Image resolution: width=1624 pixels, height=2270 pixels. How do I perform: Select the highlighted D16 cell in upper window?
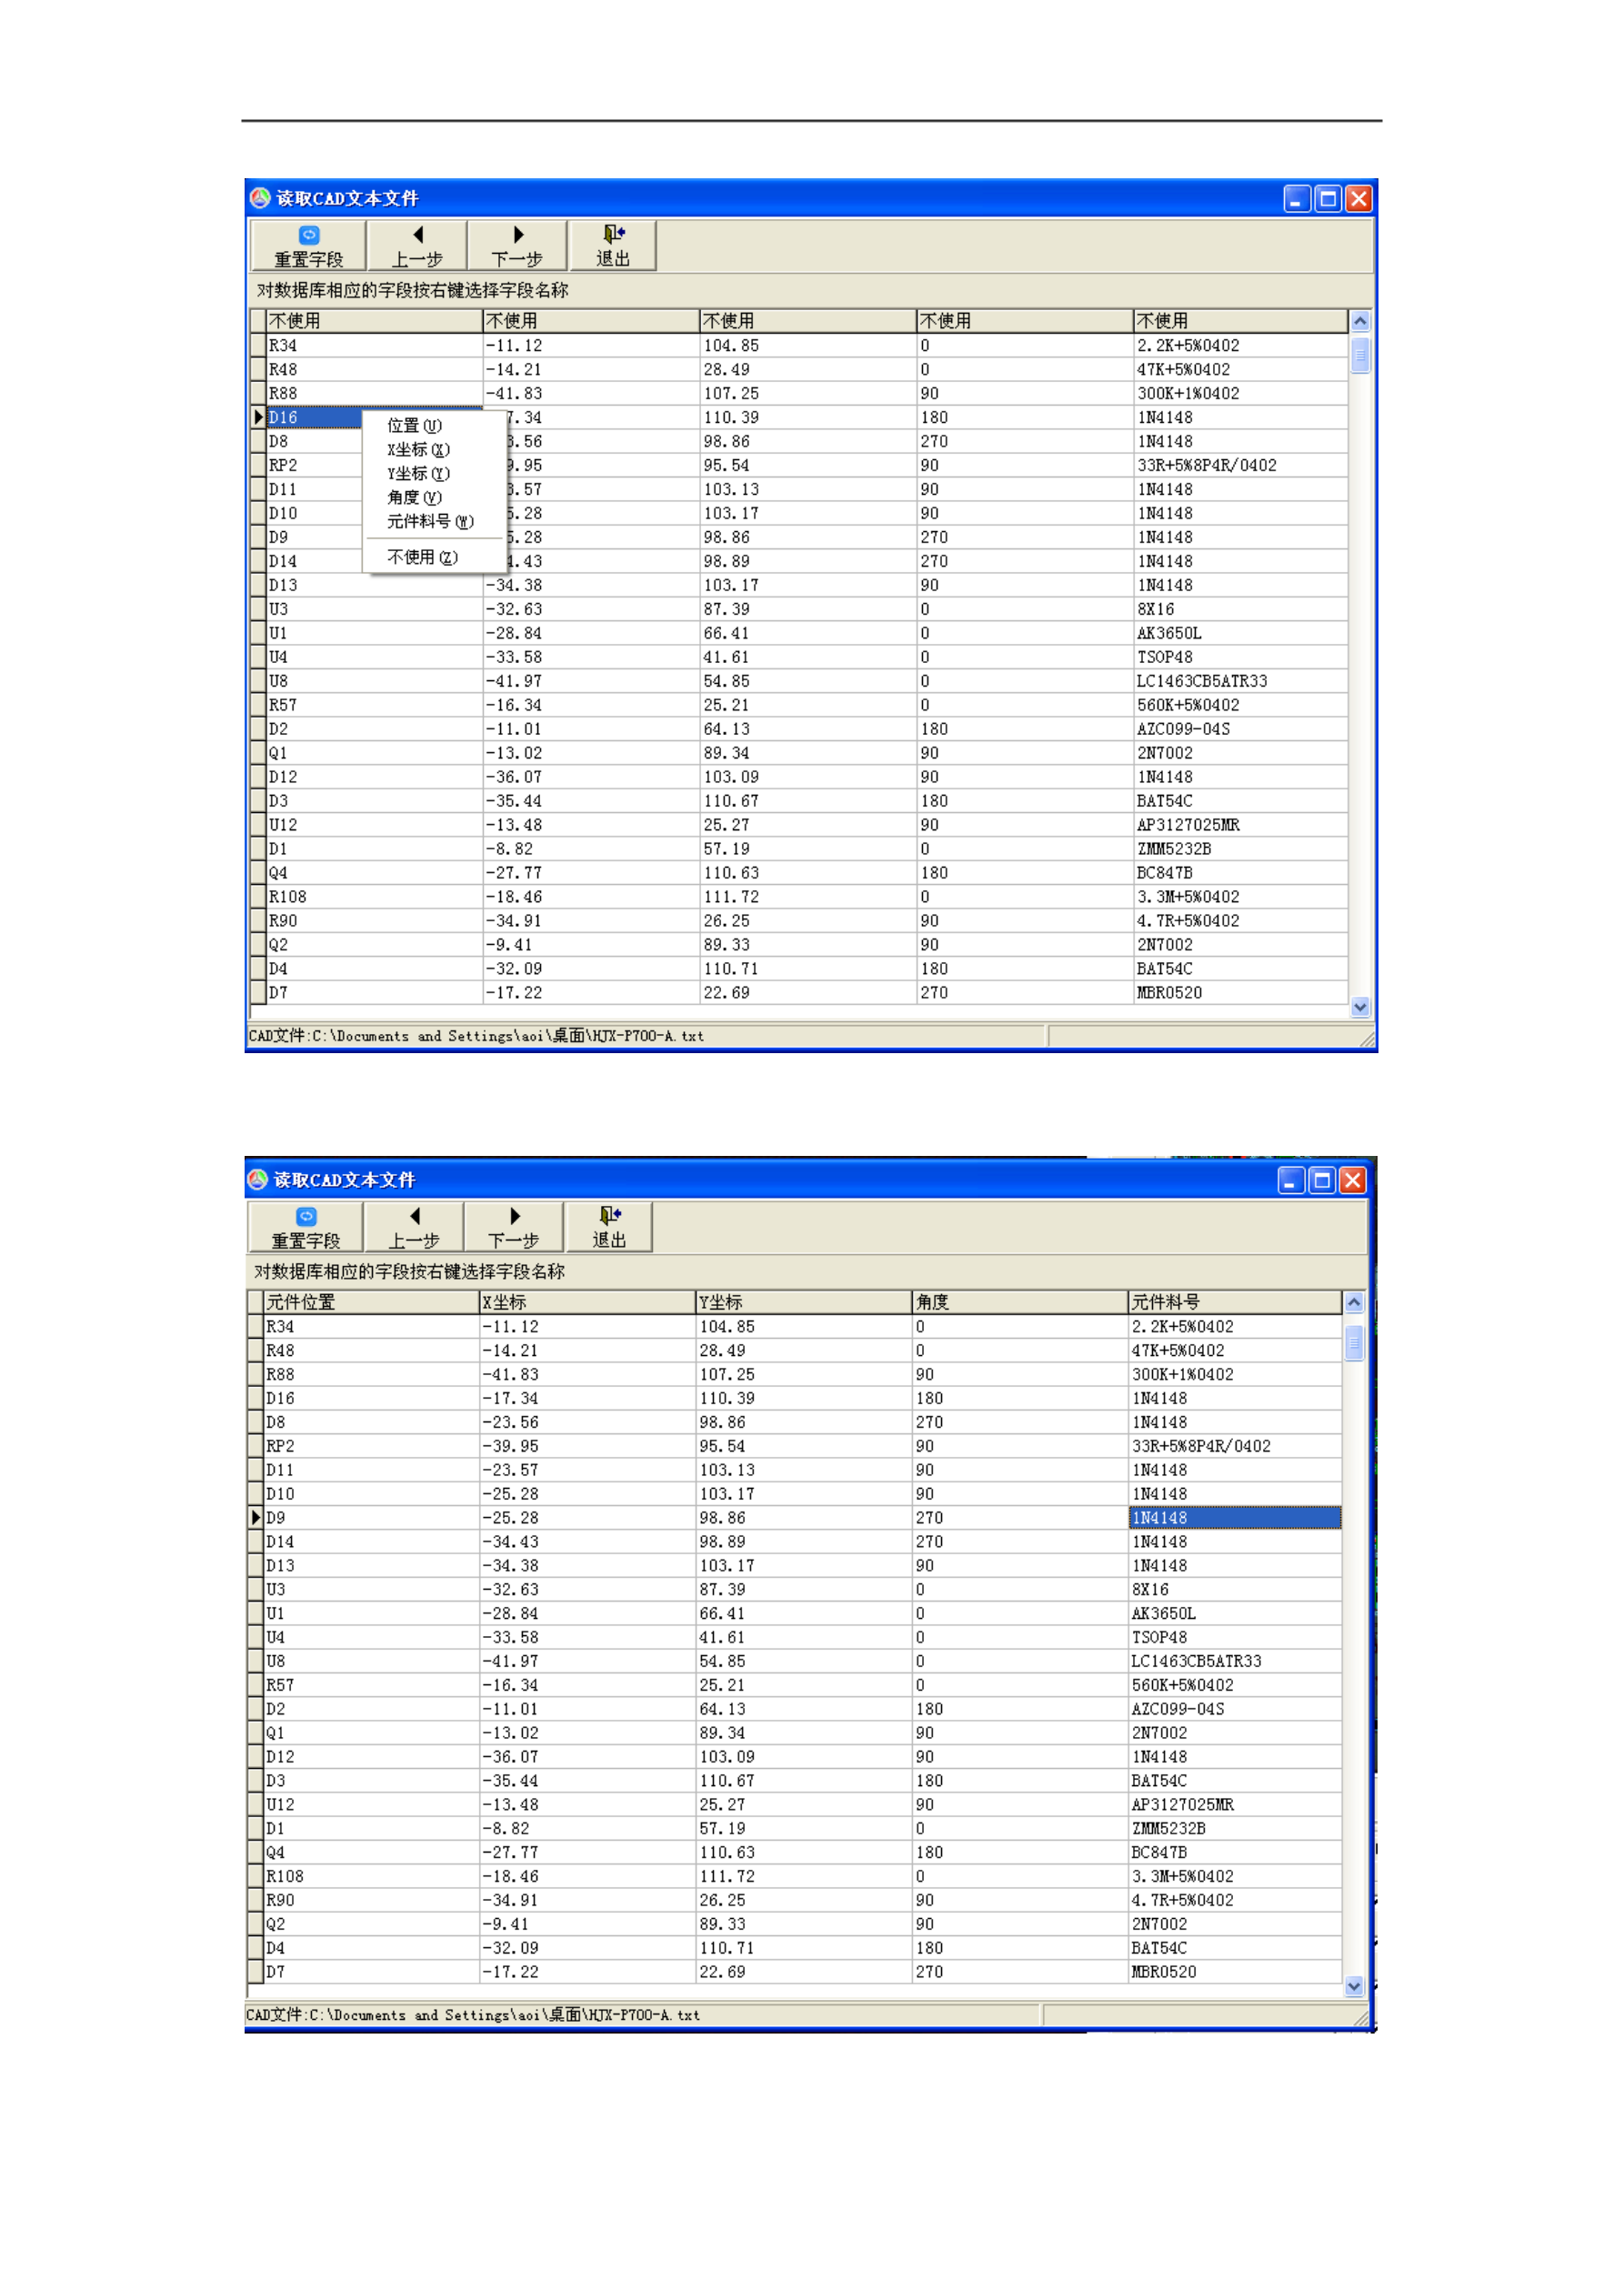(314, 417)
